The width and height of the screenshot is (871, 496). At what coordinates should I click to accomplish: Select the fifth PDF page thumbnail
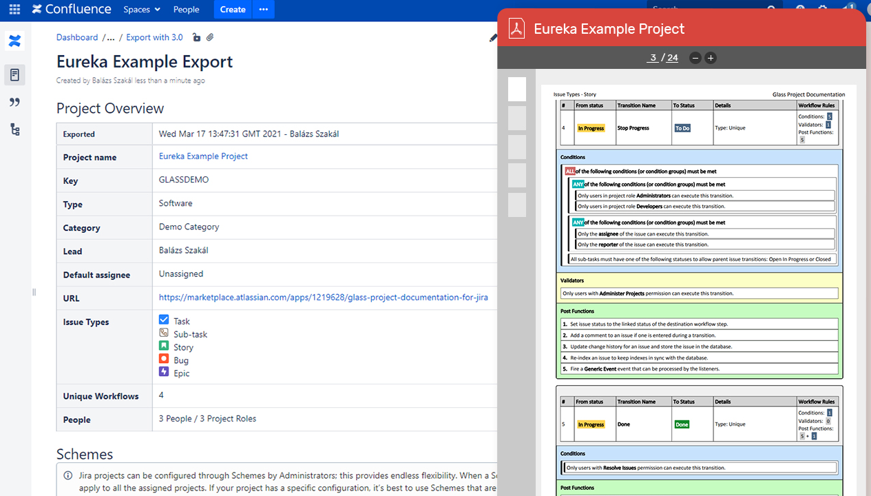coord(517,204)
